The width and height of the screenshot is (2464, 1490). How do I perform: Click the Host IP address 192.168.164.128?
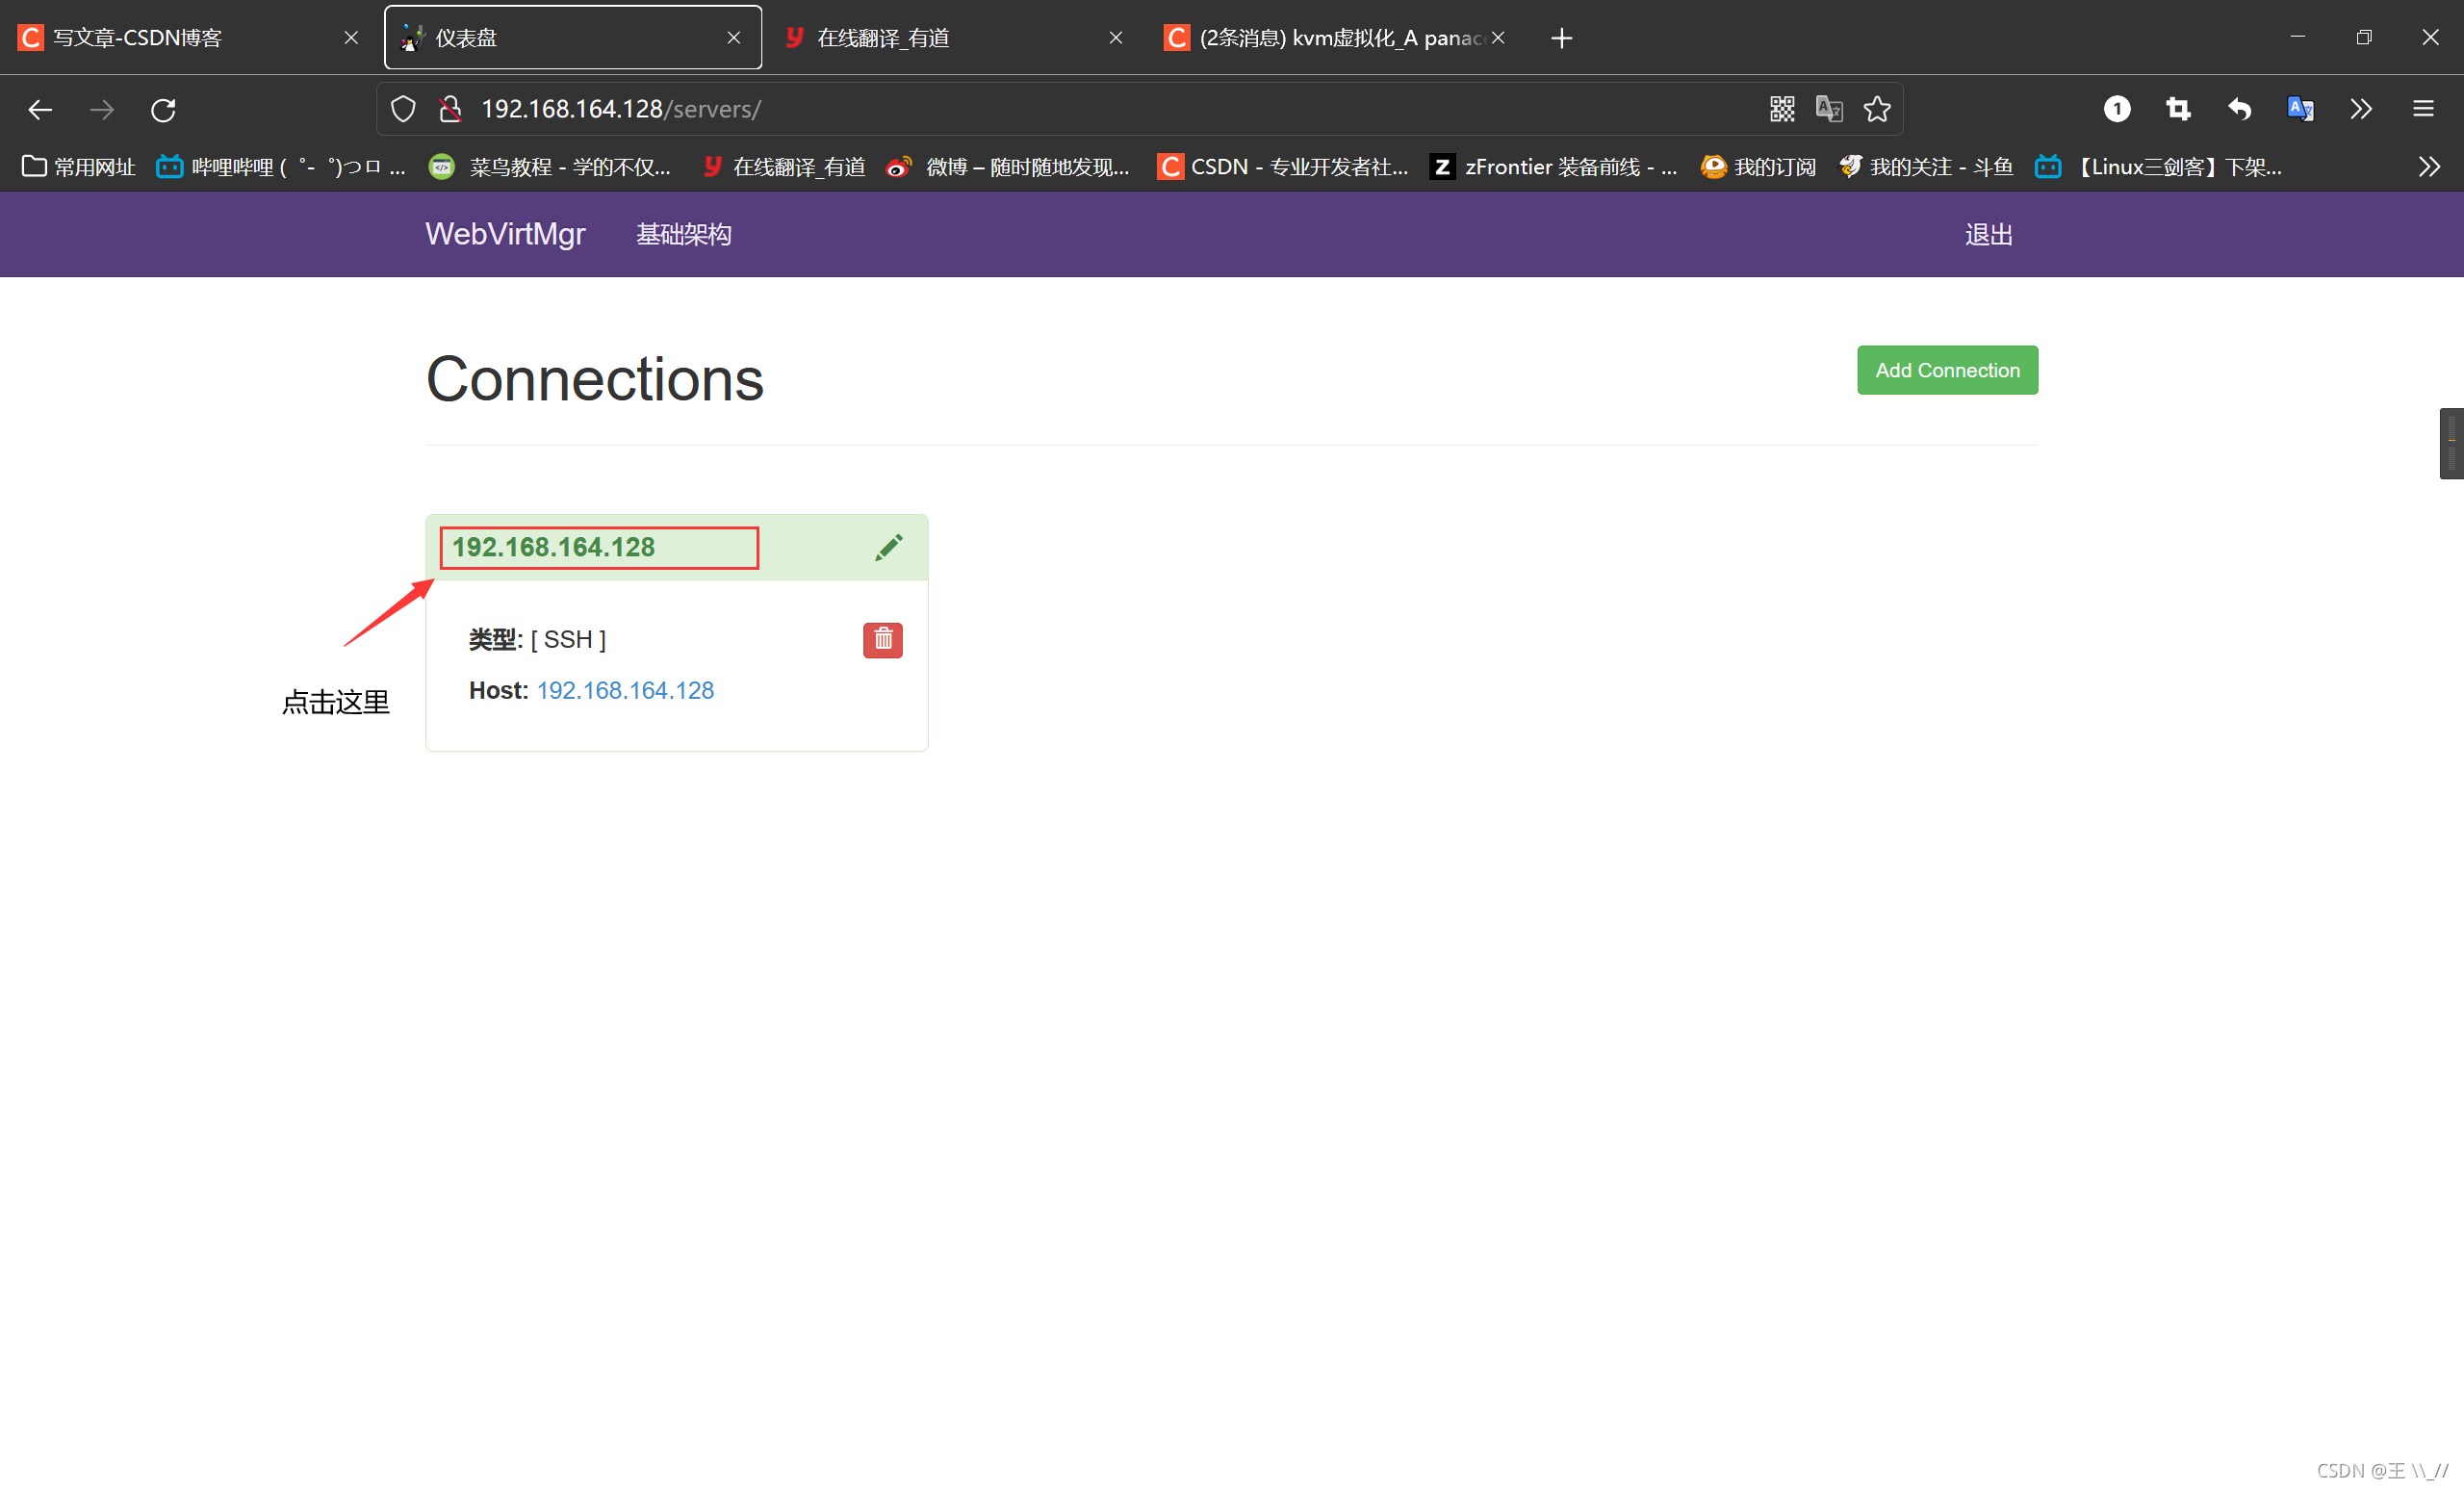(625, 688)
